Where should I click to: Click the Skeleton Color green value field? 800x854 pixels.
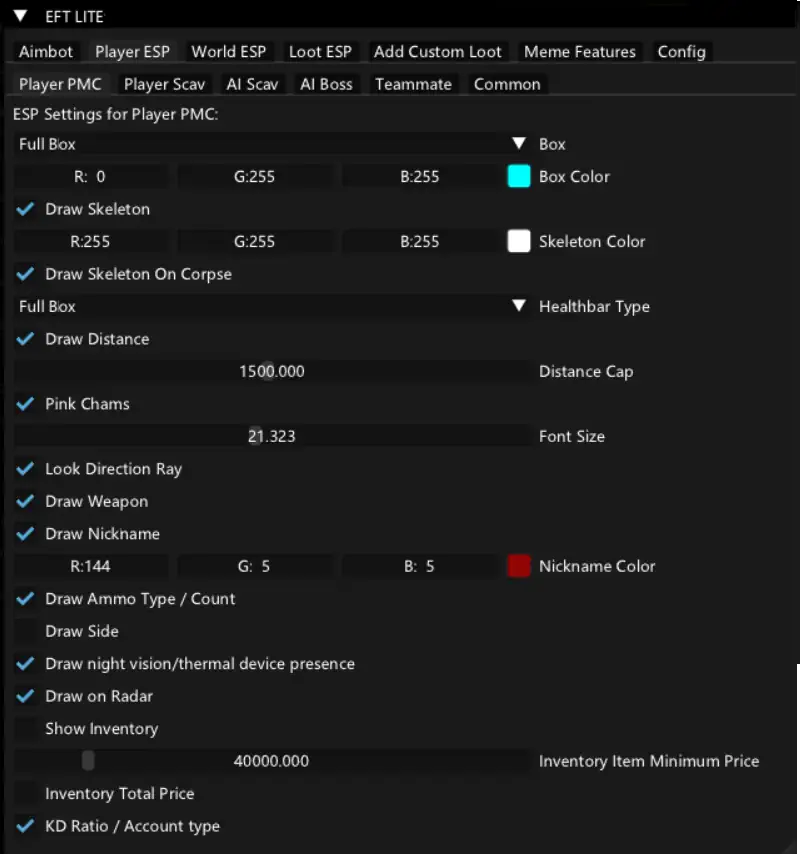[x=254, y=241]
